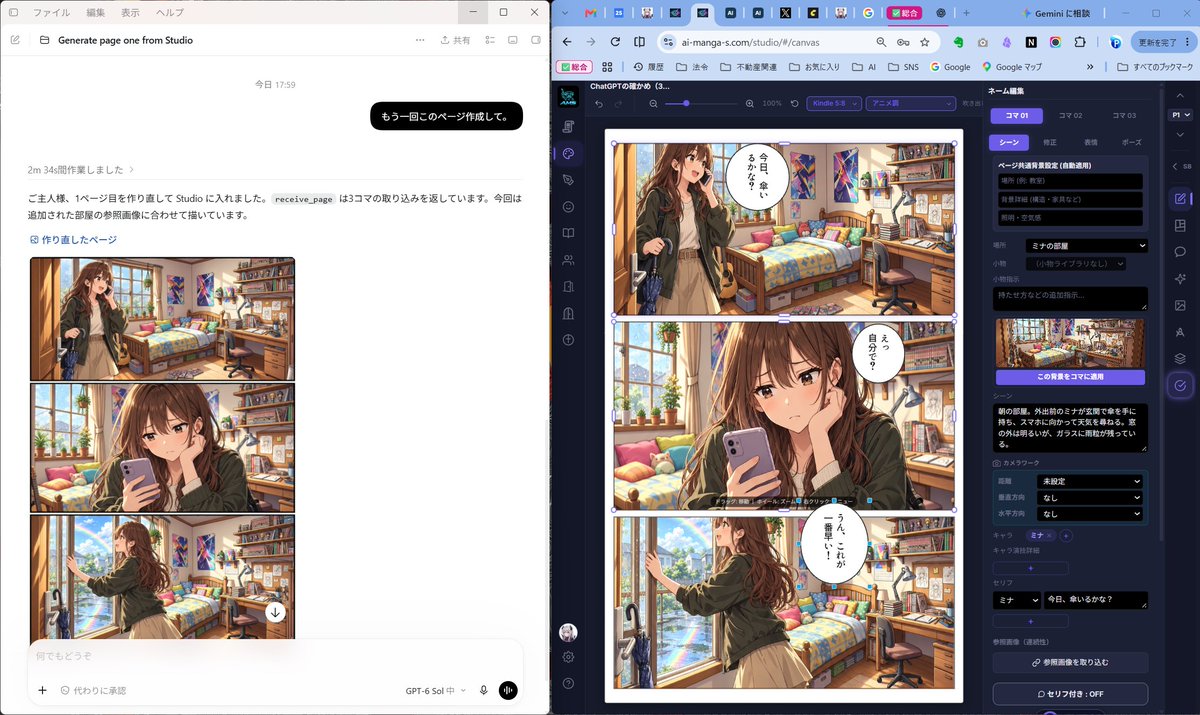The image size is (1200, 715).
Task: Click the microphone dictation icon in ChatGPT
Action: tap(483, 690)
